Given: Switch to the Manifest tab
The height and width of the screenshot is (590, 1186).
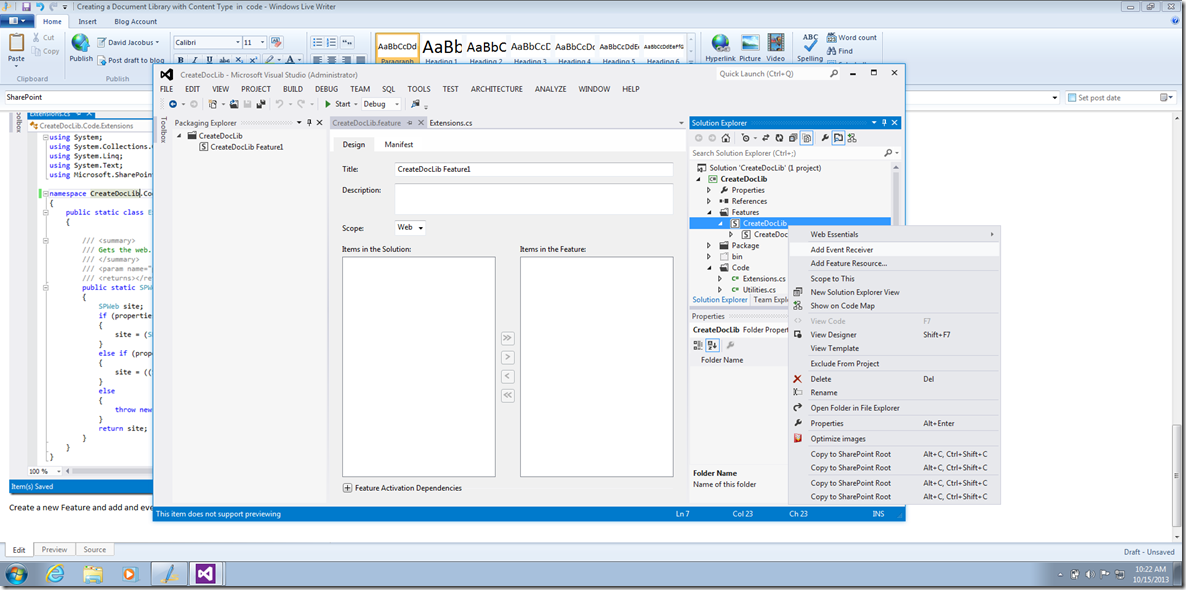Looking at the screenshot, I should 398,144.
